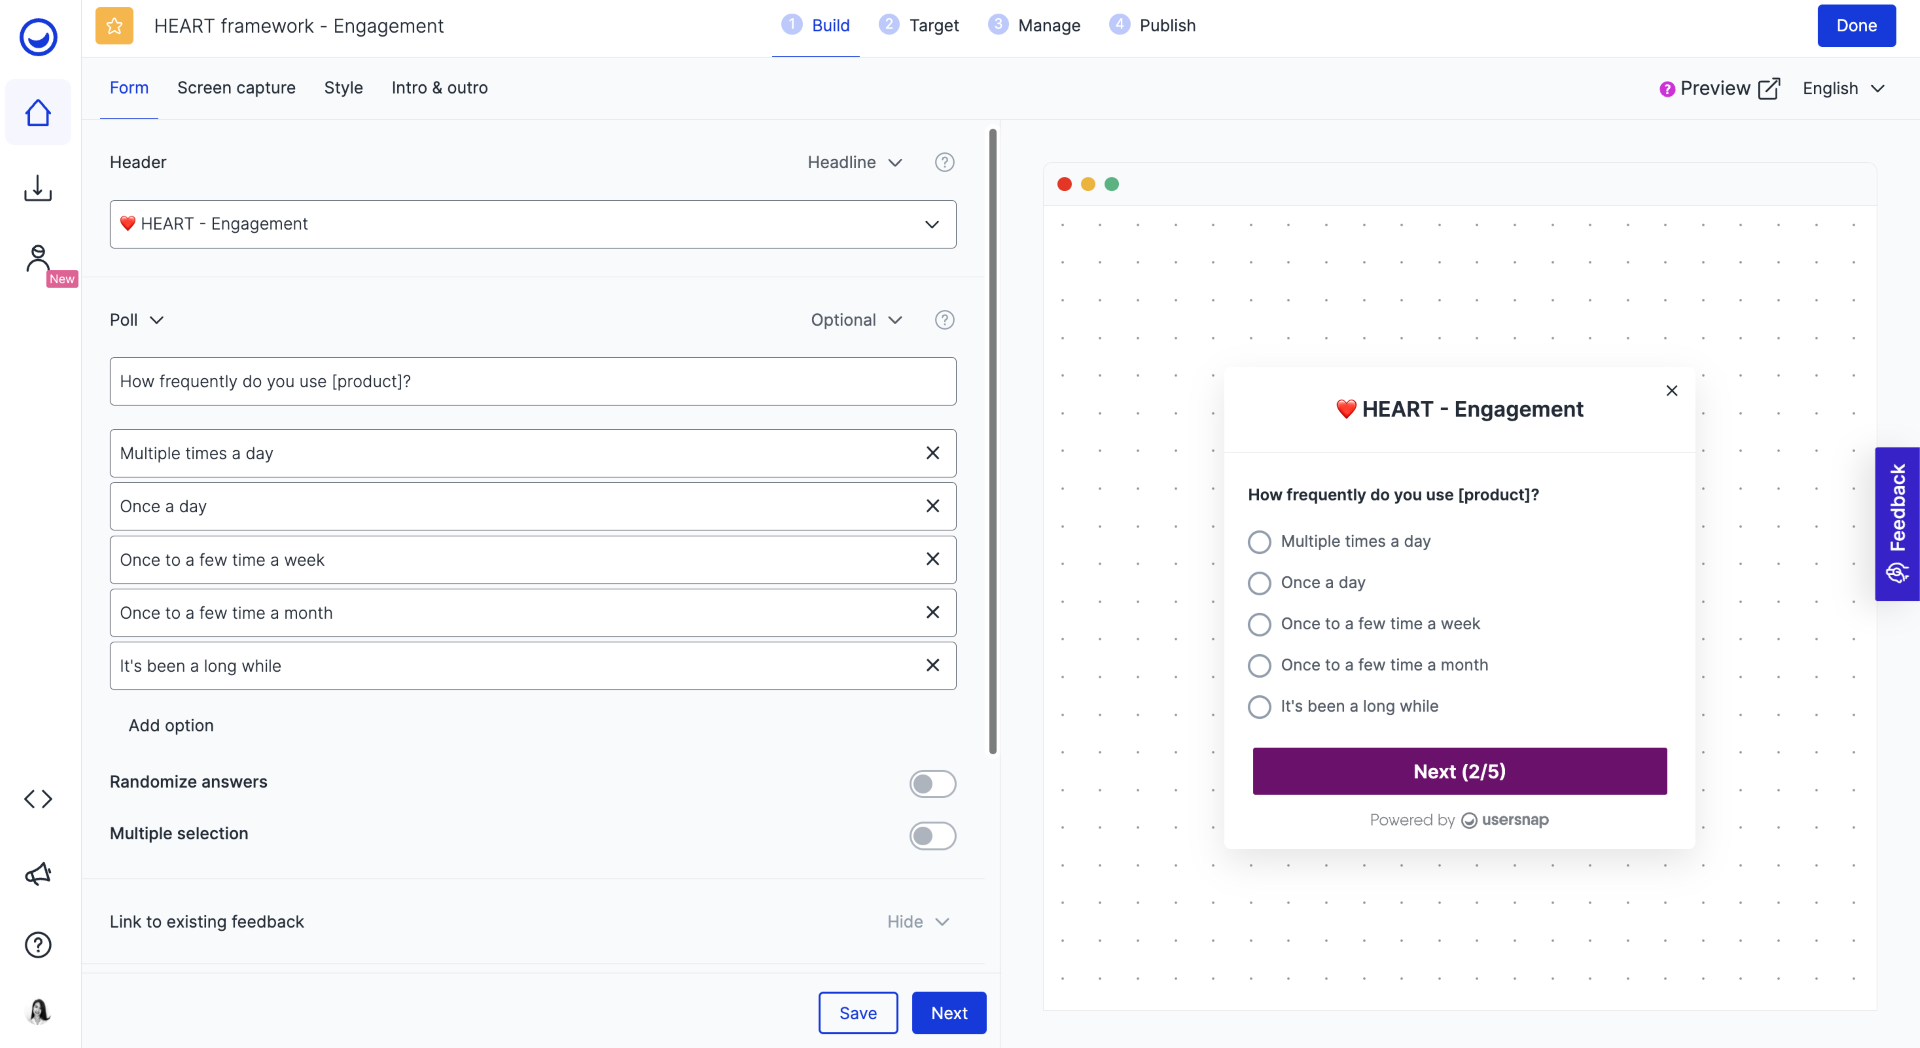The height and width of the screenshot is (1048, 1920).
Task: Collapse the Poll section
Action: click(x=156, y=320)
